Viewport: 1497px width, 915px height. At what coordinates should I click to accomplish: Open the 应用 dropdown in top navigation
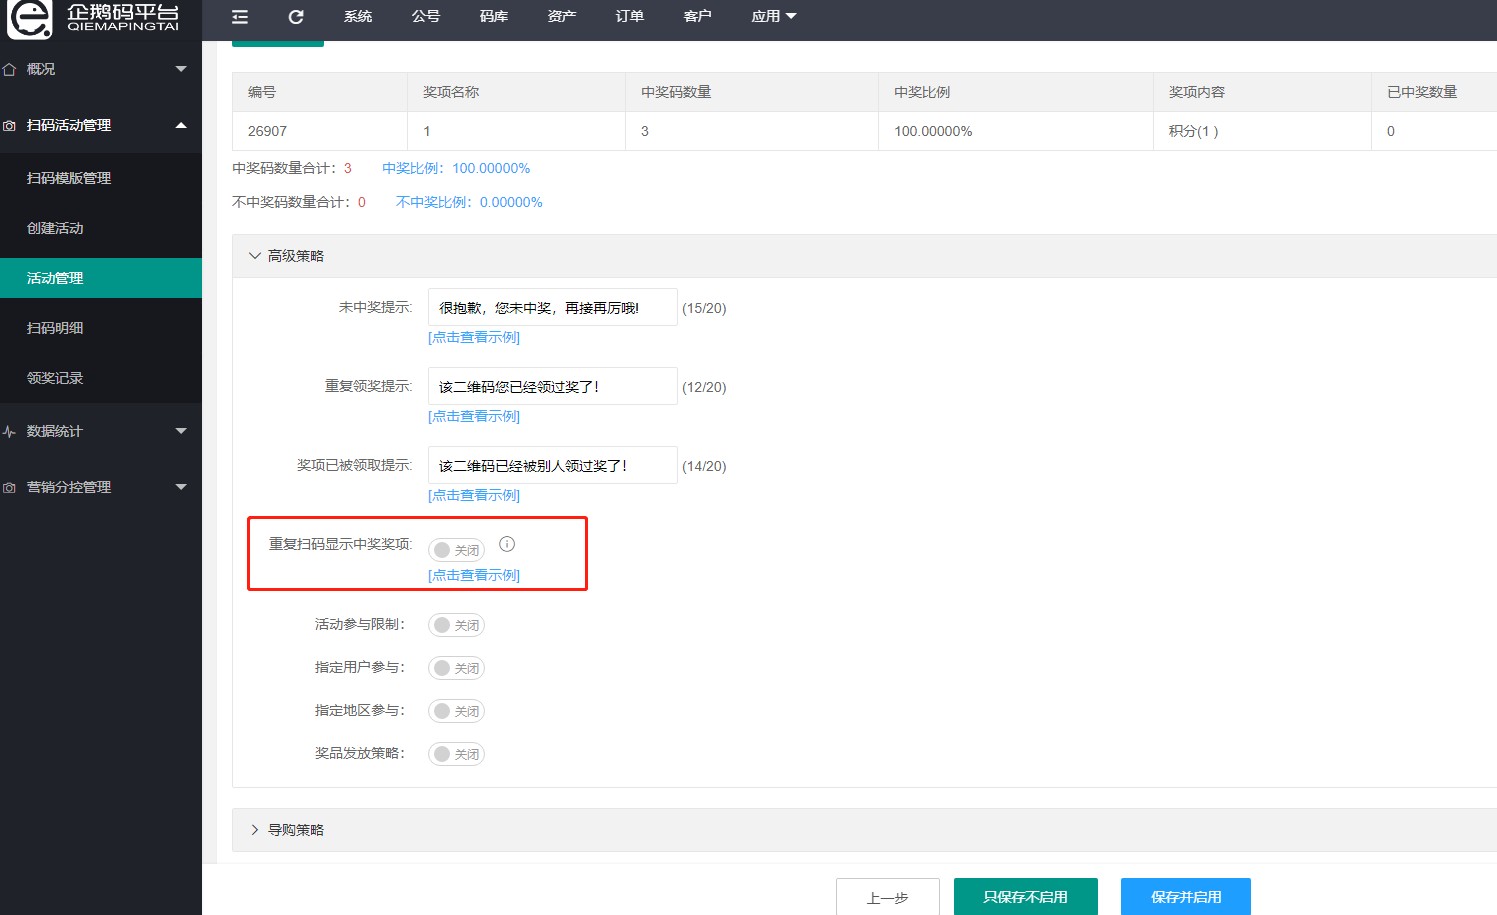pyautogui.click(x=773, y=17)
